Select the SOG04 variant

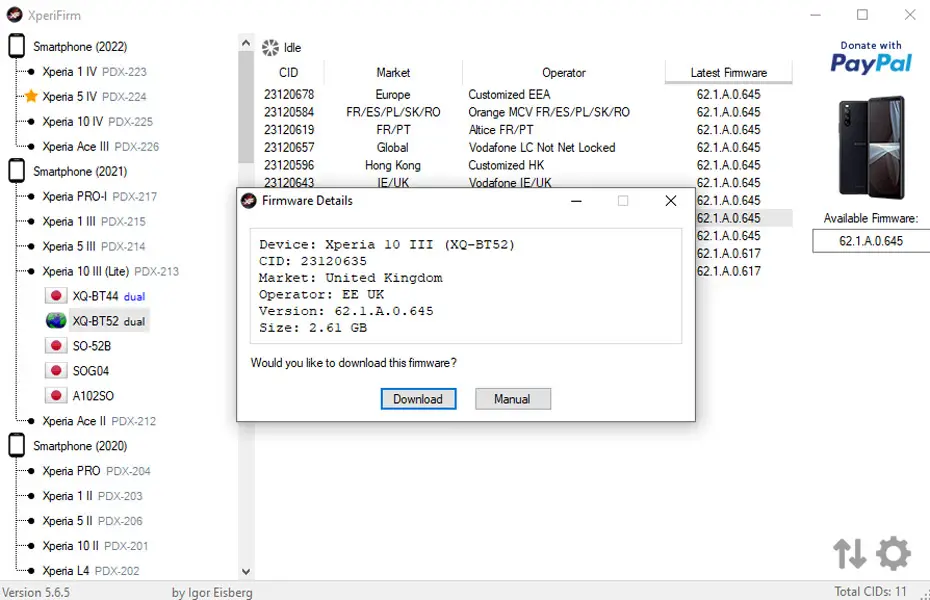click(x=91, y=371)
